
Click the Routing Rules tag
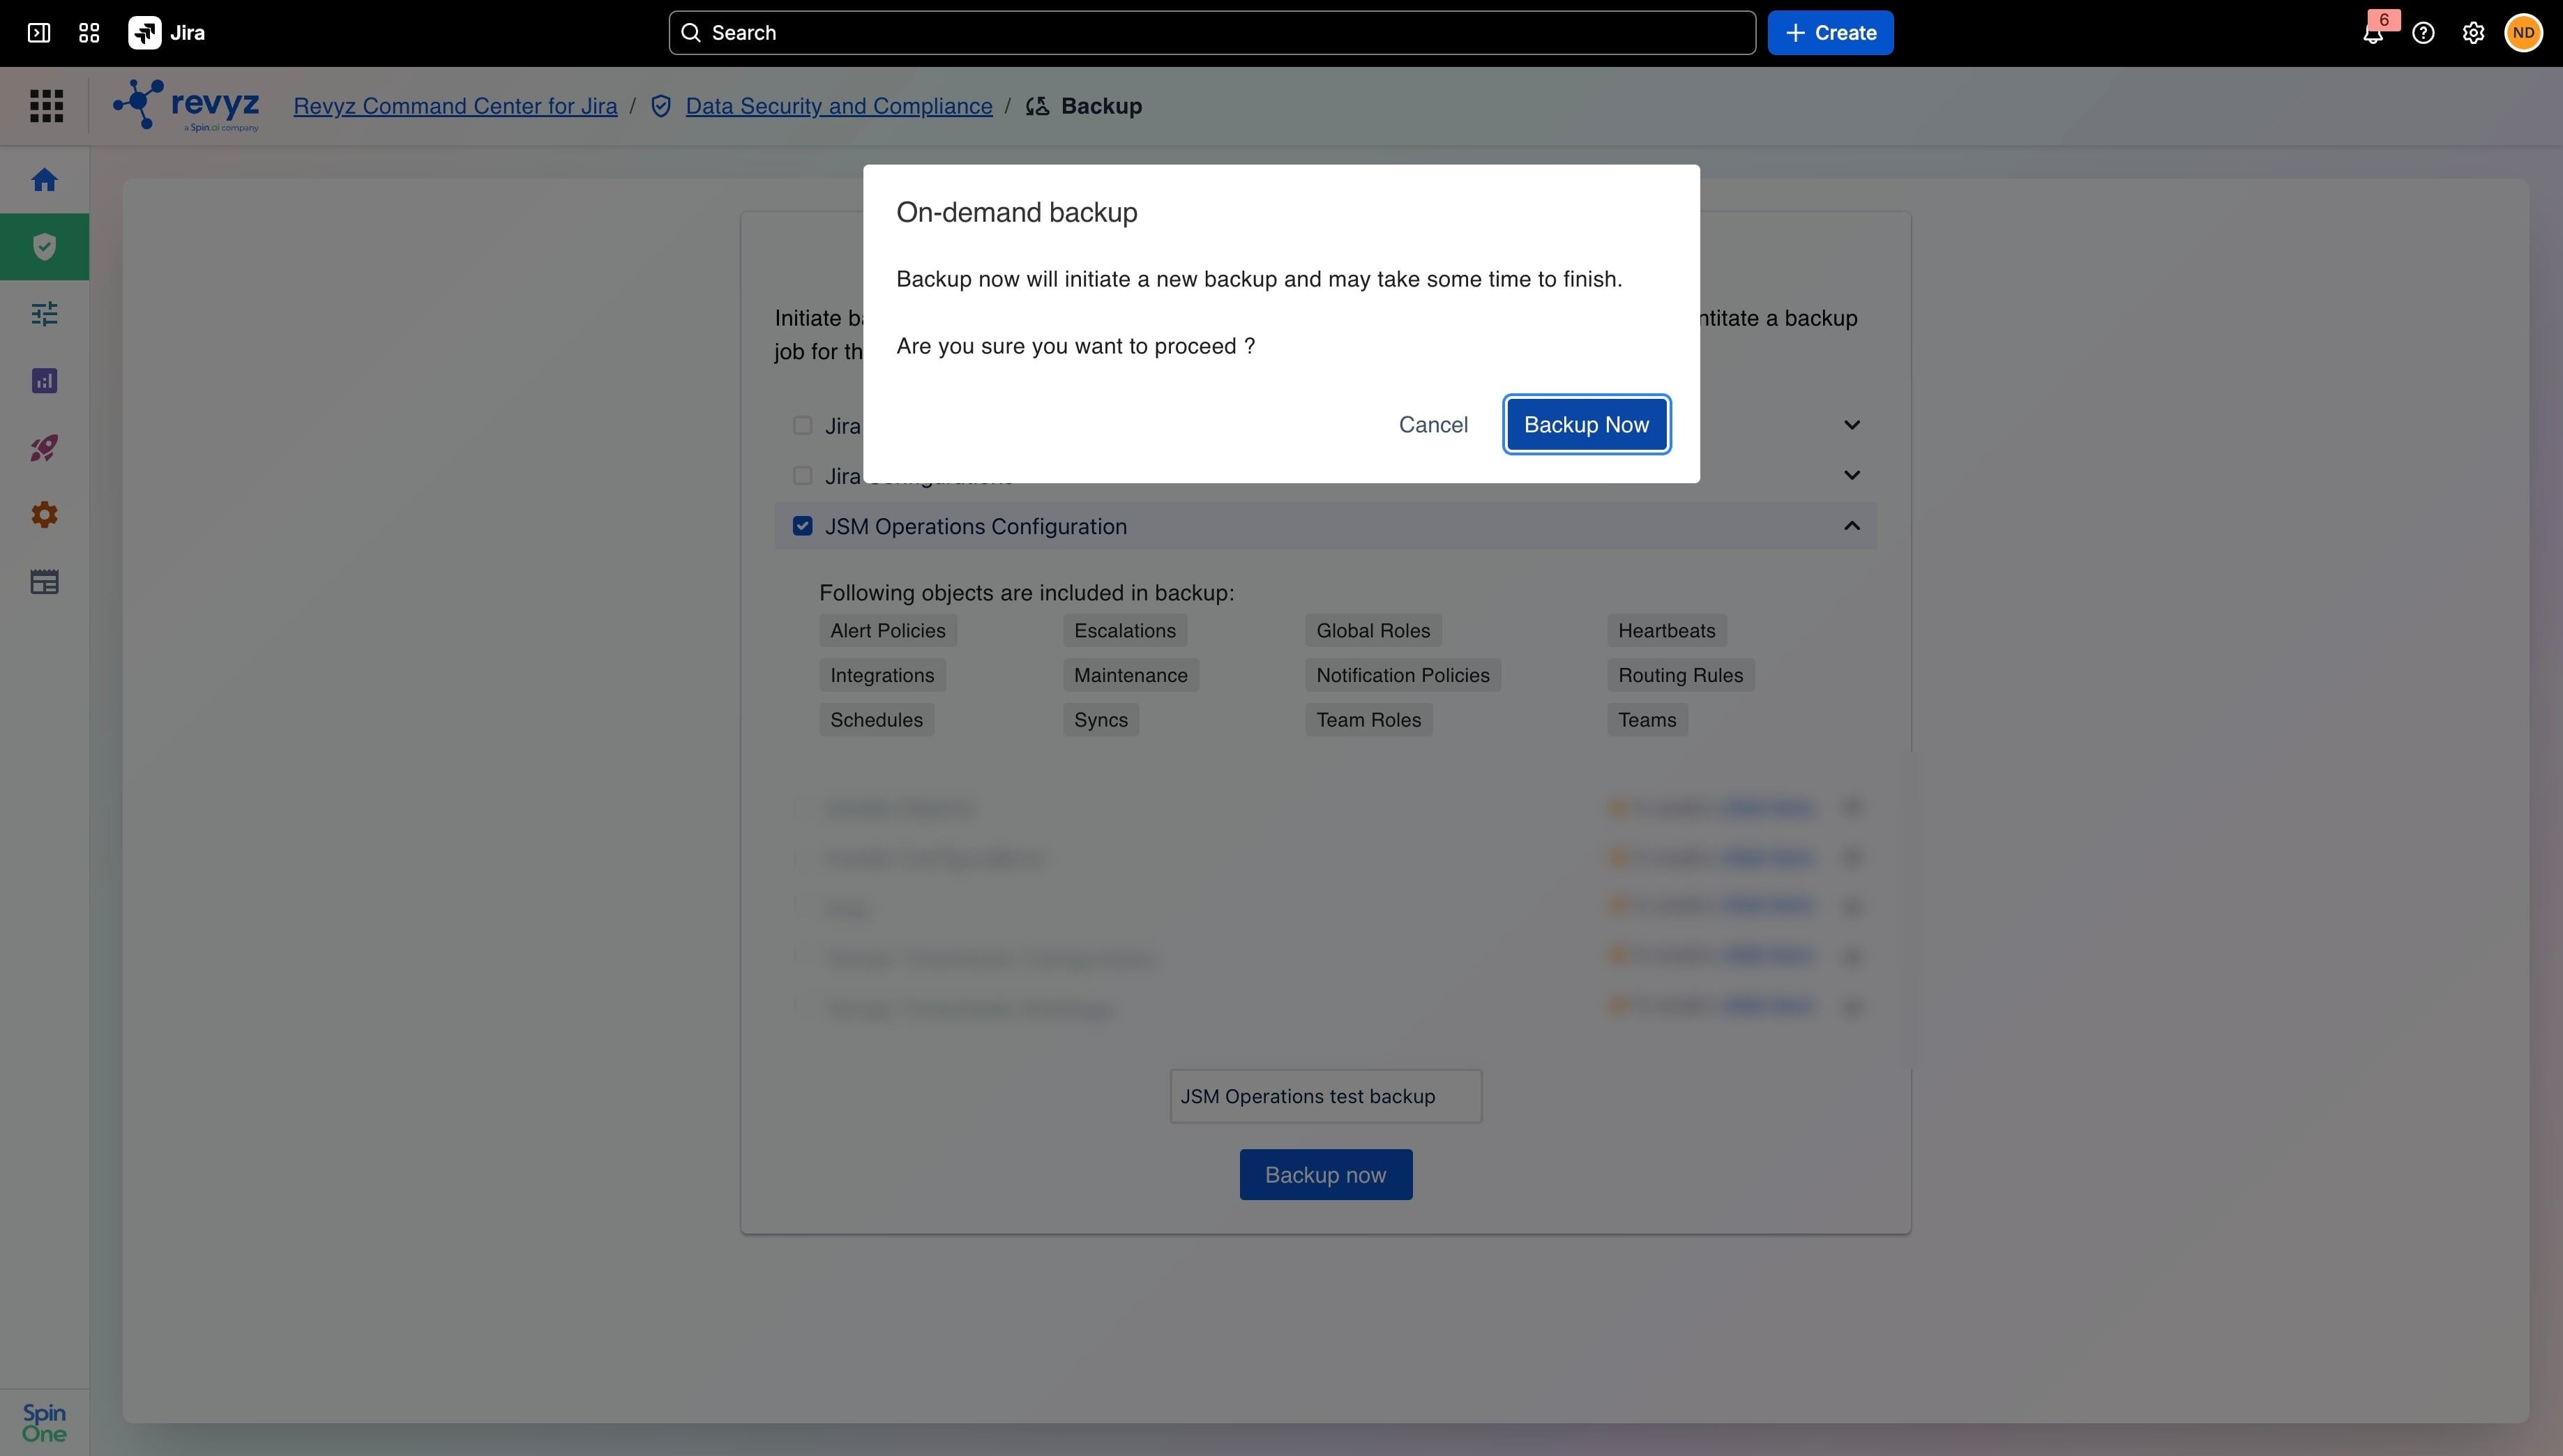pyautogui.click(x=1681, y=676)
